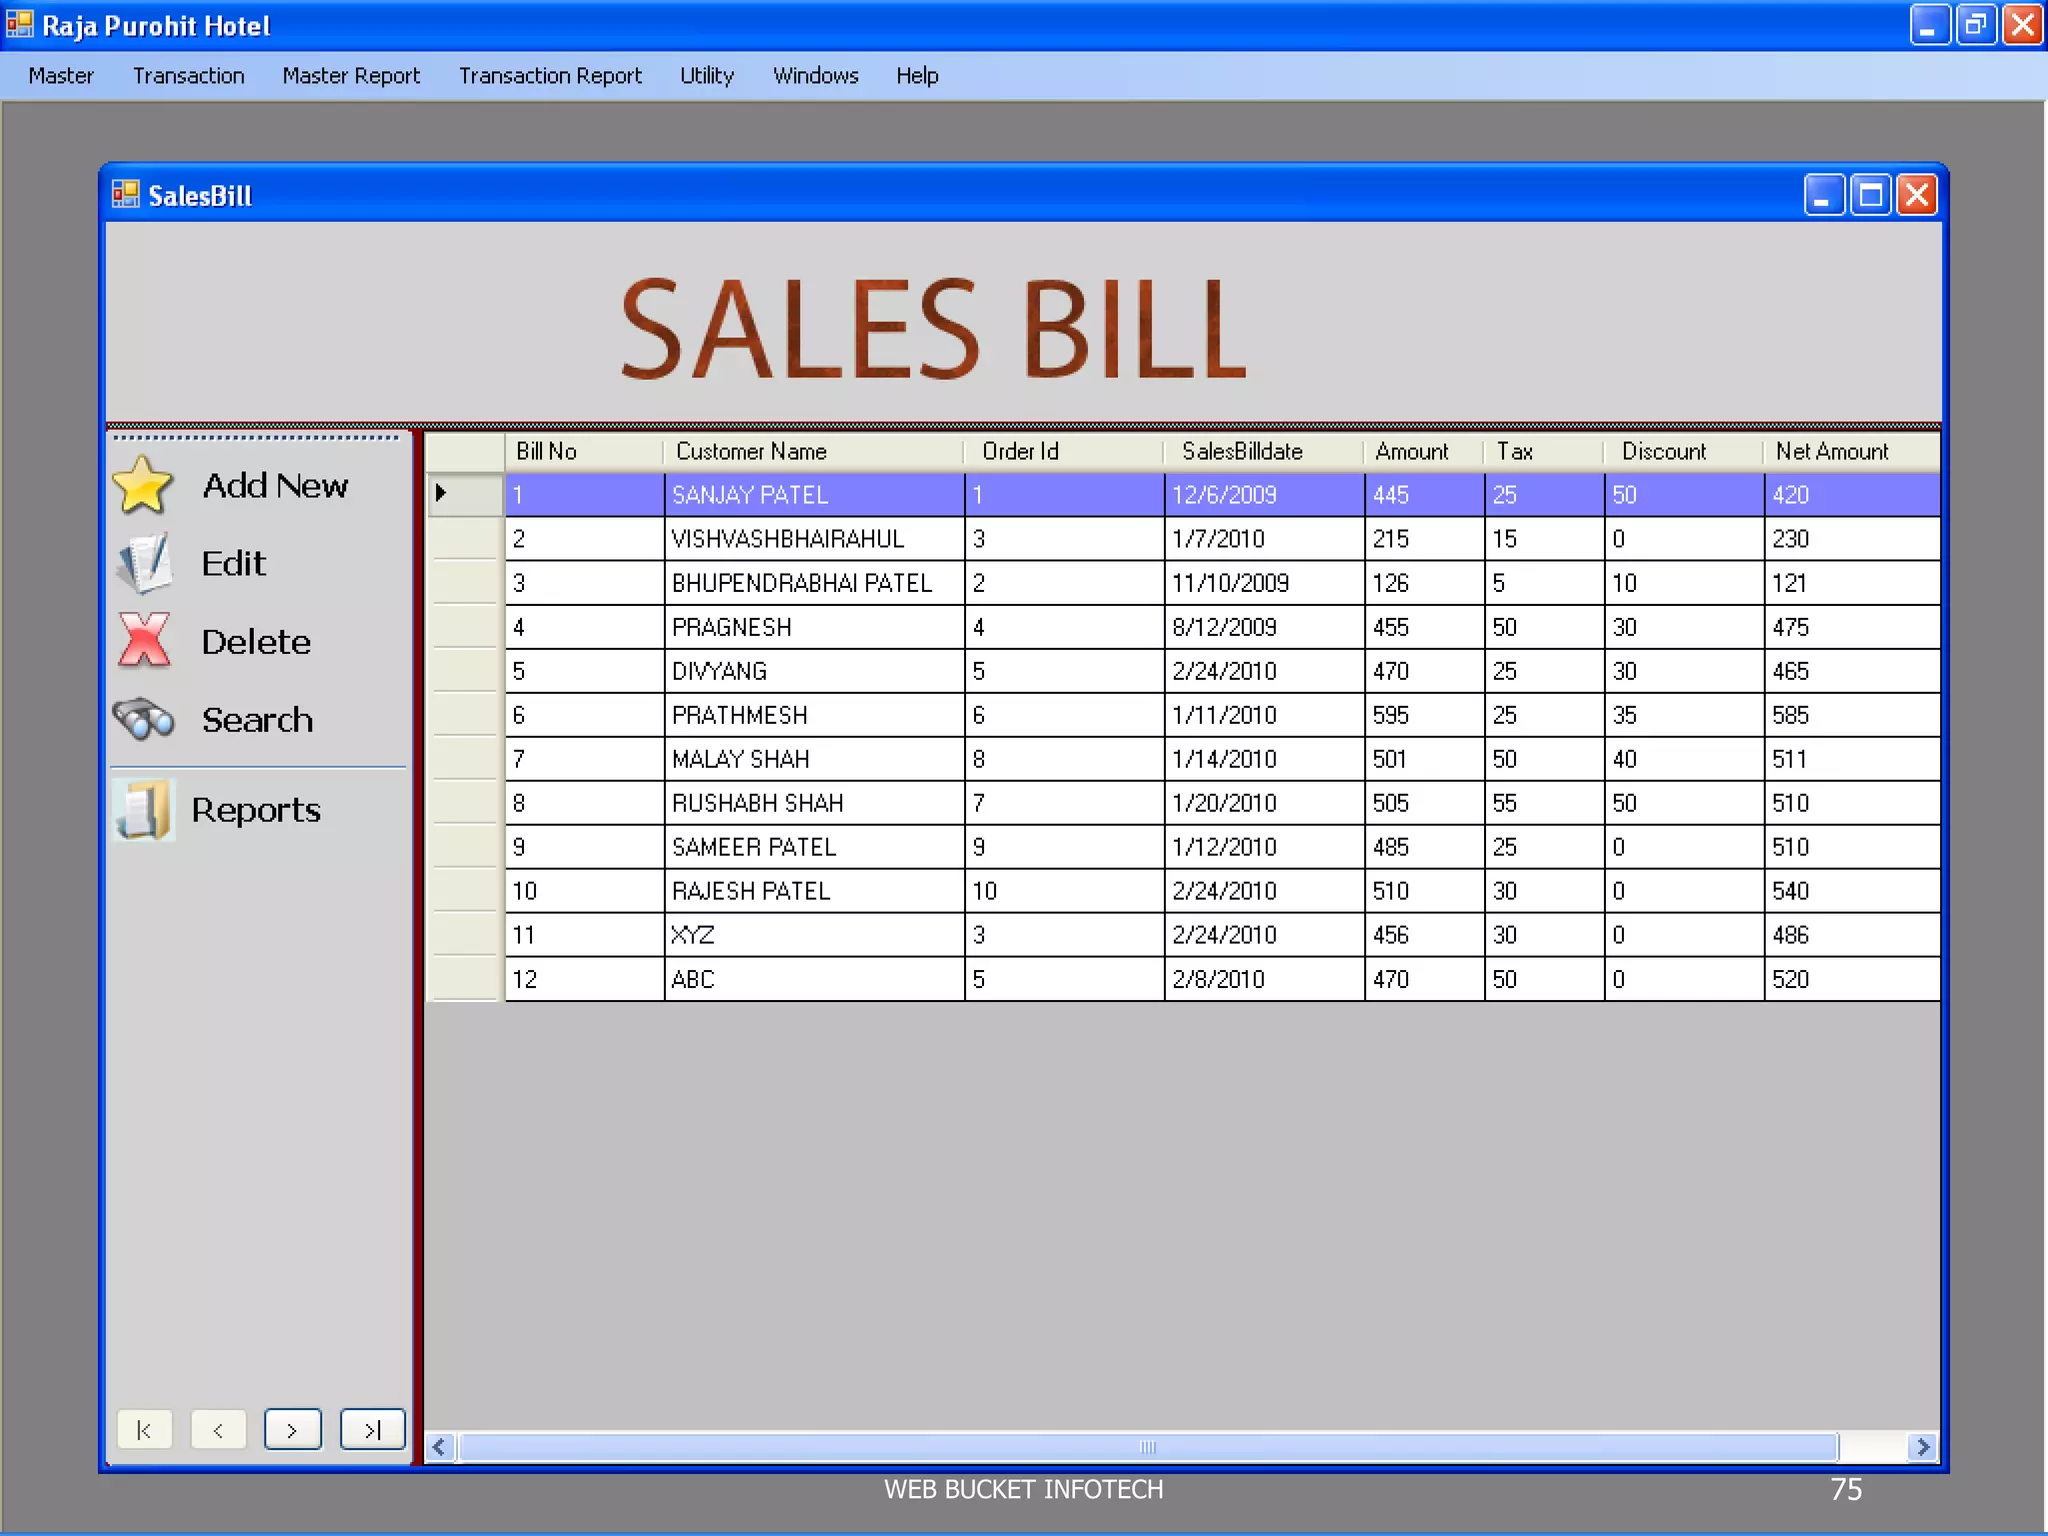
Task: Click the Raja Purohit Hotel app icon
Action: pos(19,24)
